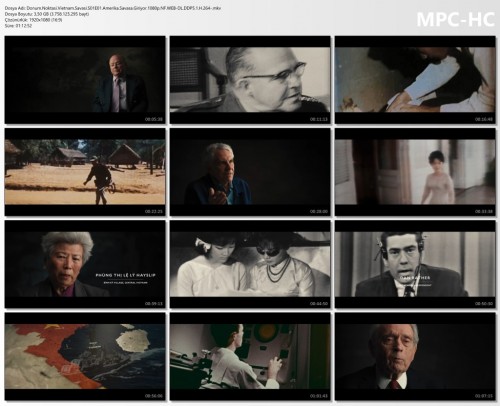This screenshot has height=406, width=500.
Task: Click timestamp under soldier and huts thumbnail
Action: point(154,212)
